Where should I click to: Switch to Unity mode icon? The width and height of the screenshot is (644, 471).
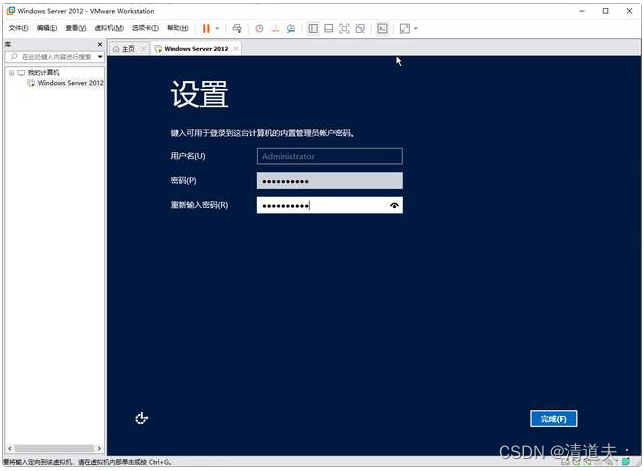360,28
